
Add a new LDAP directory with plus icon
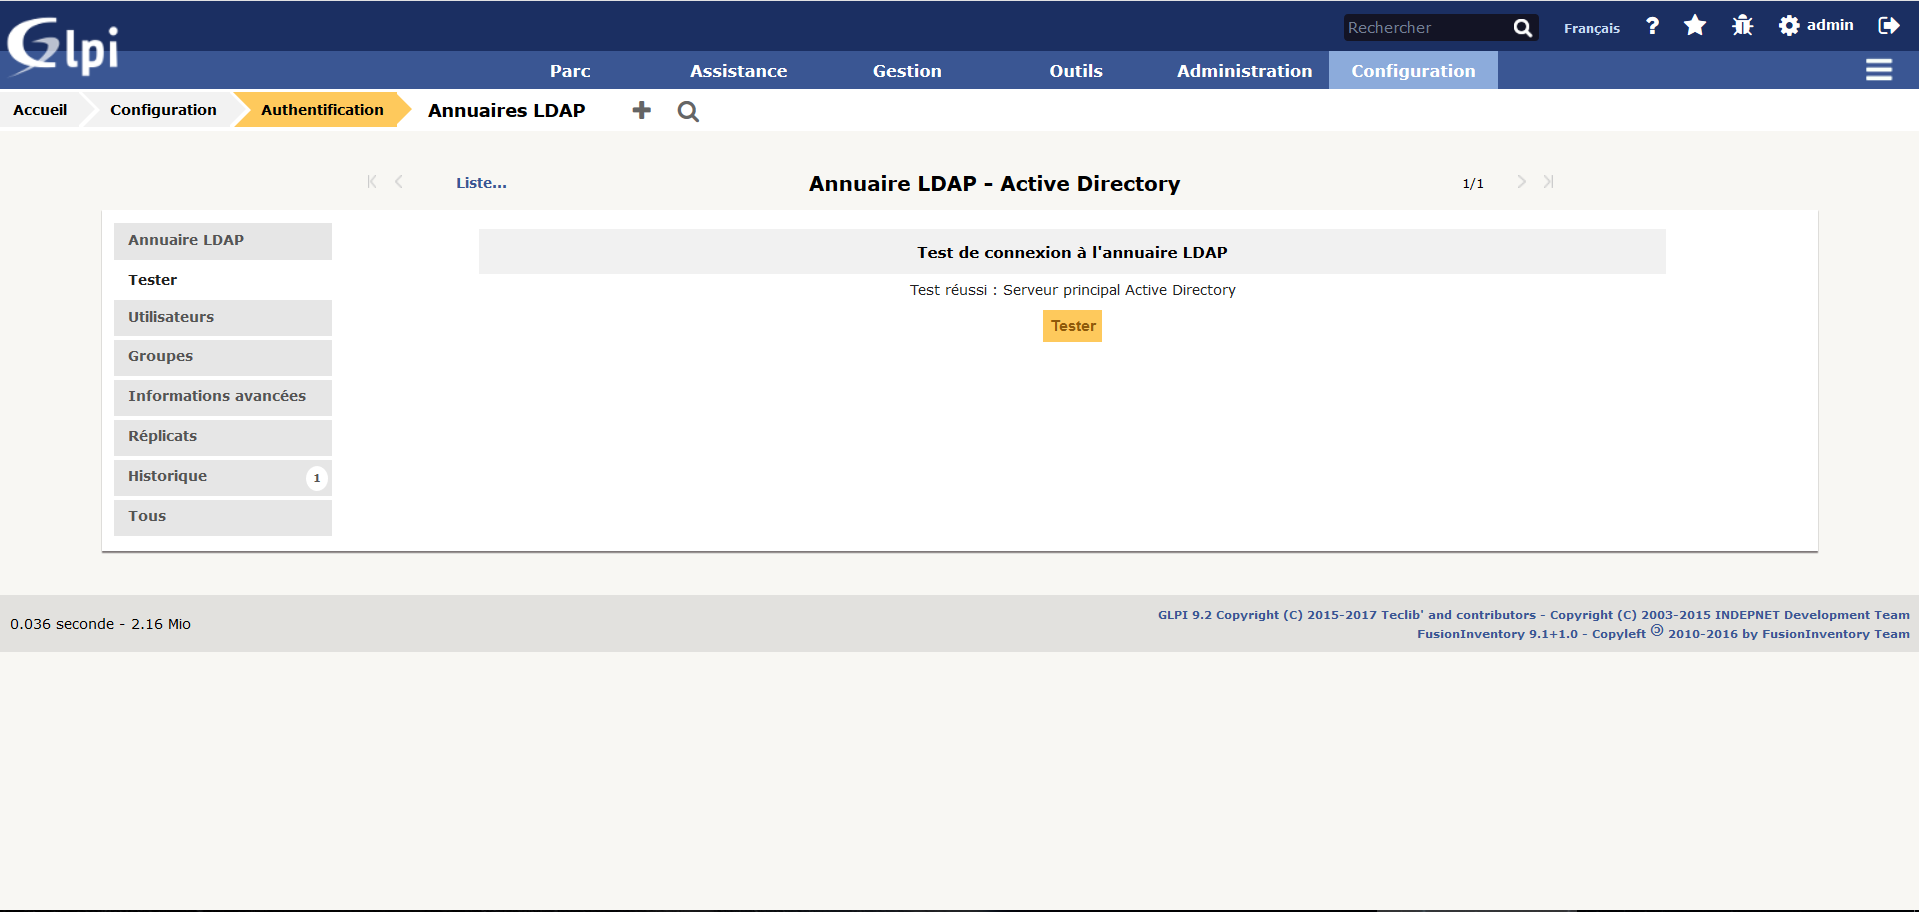[x=642, y=110]
